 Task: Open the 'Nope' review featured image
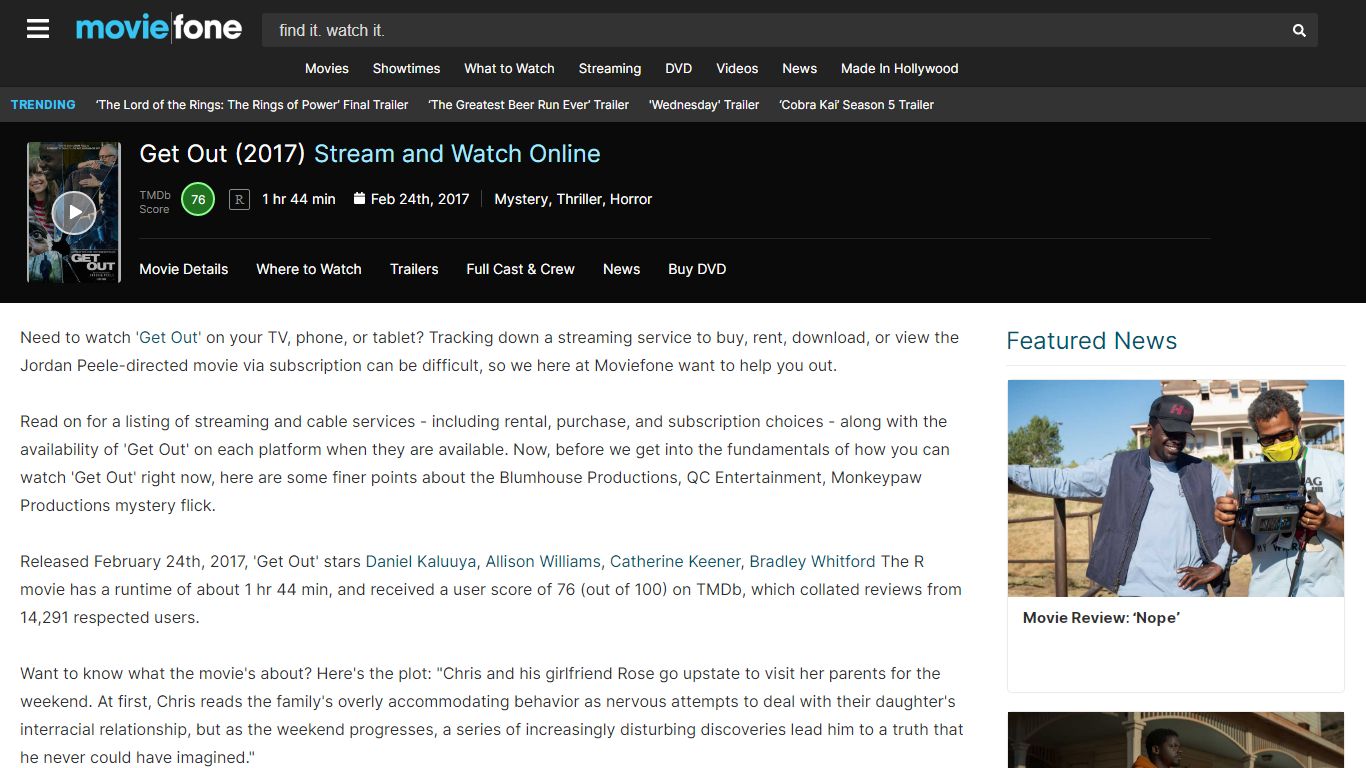click(x=1176, y=488)
